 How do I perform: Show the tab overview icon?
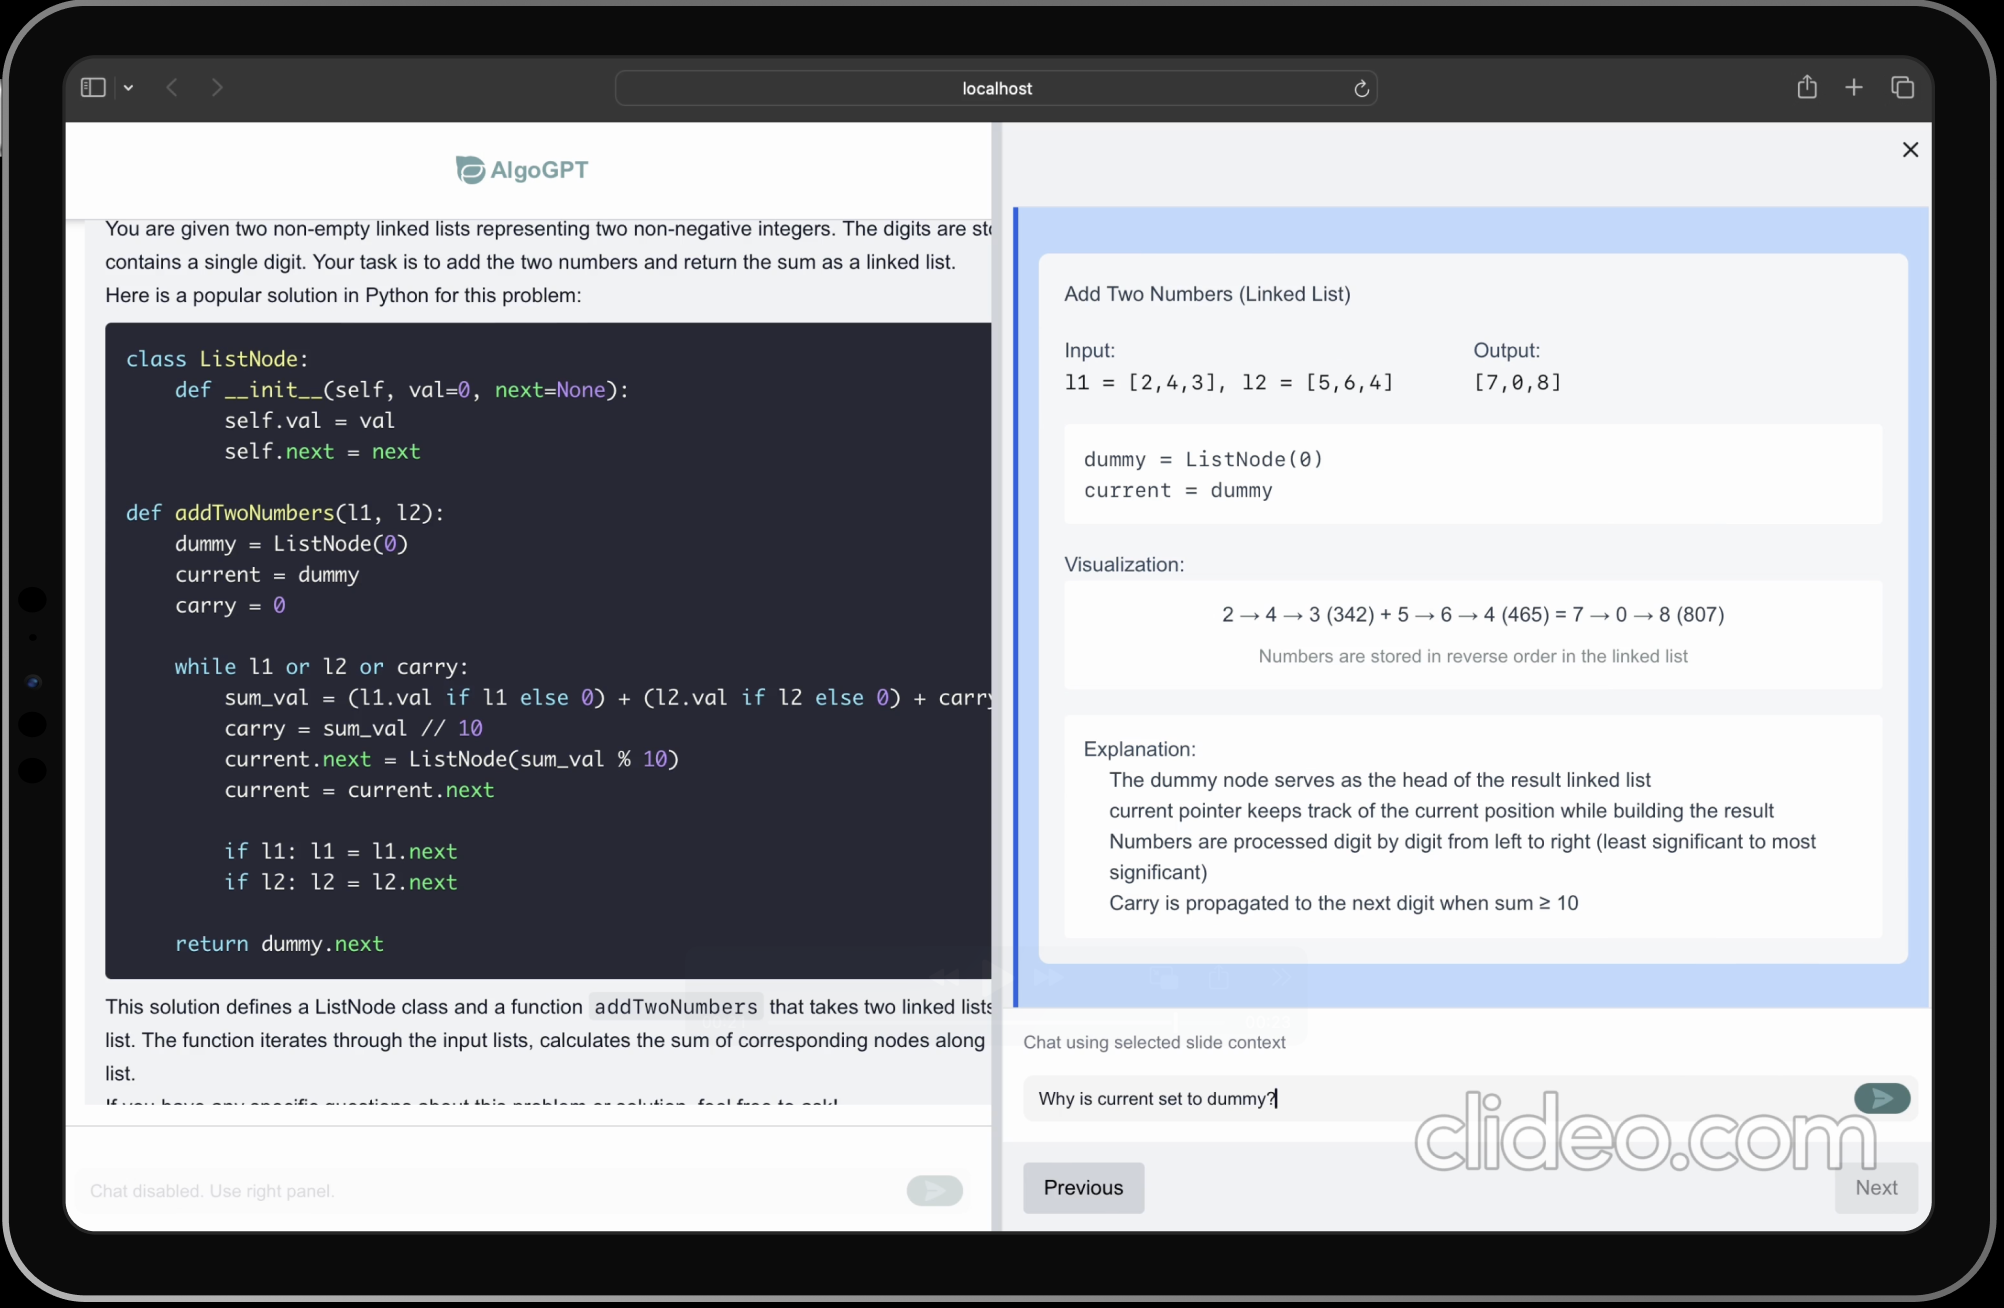point(1902,88)
